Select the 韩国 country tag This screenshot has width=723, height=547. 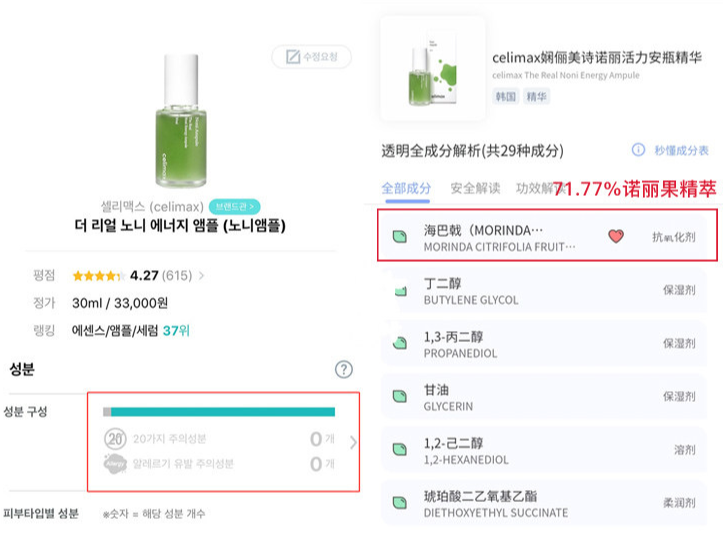coord(507,97)
